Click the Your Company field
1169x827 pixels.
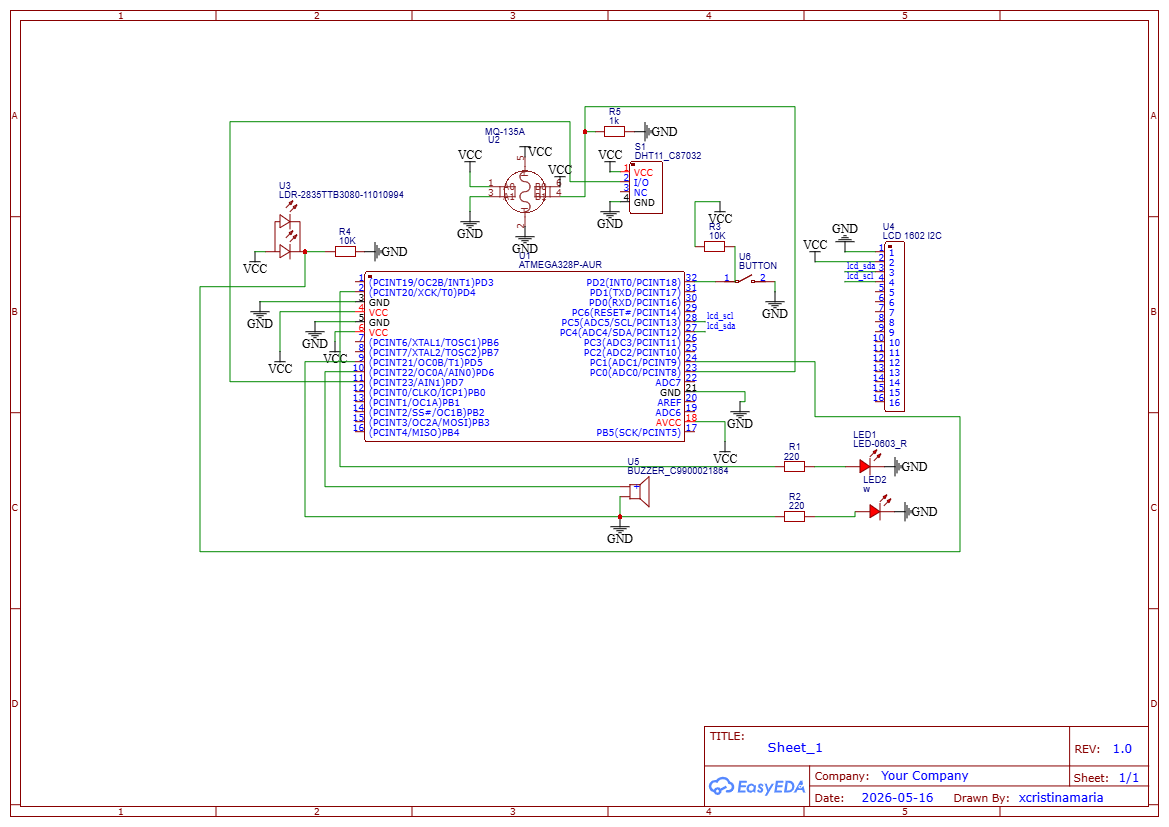pos(924,776)
